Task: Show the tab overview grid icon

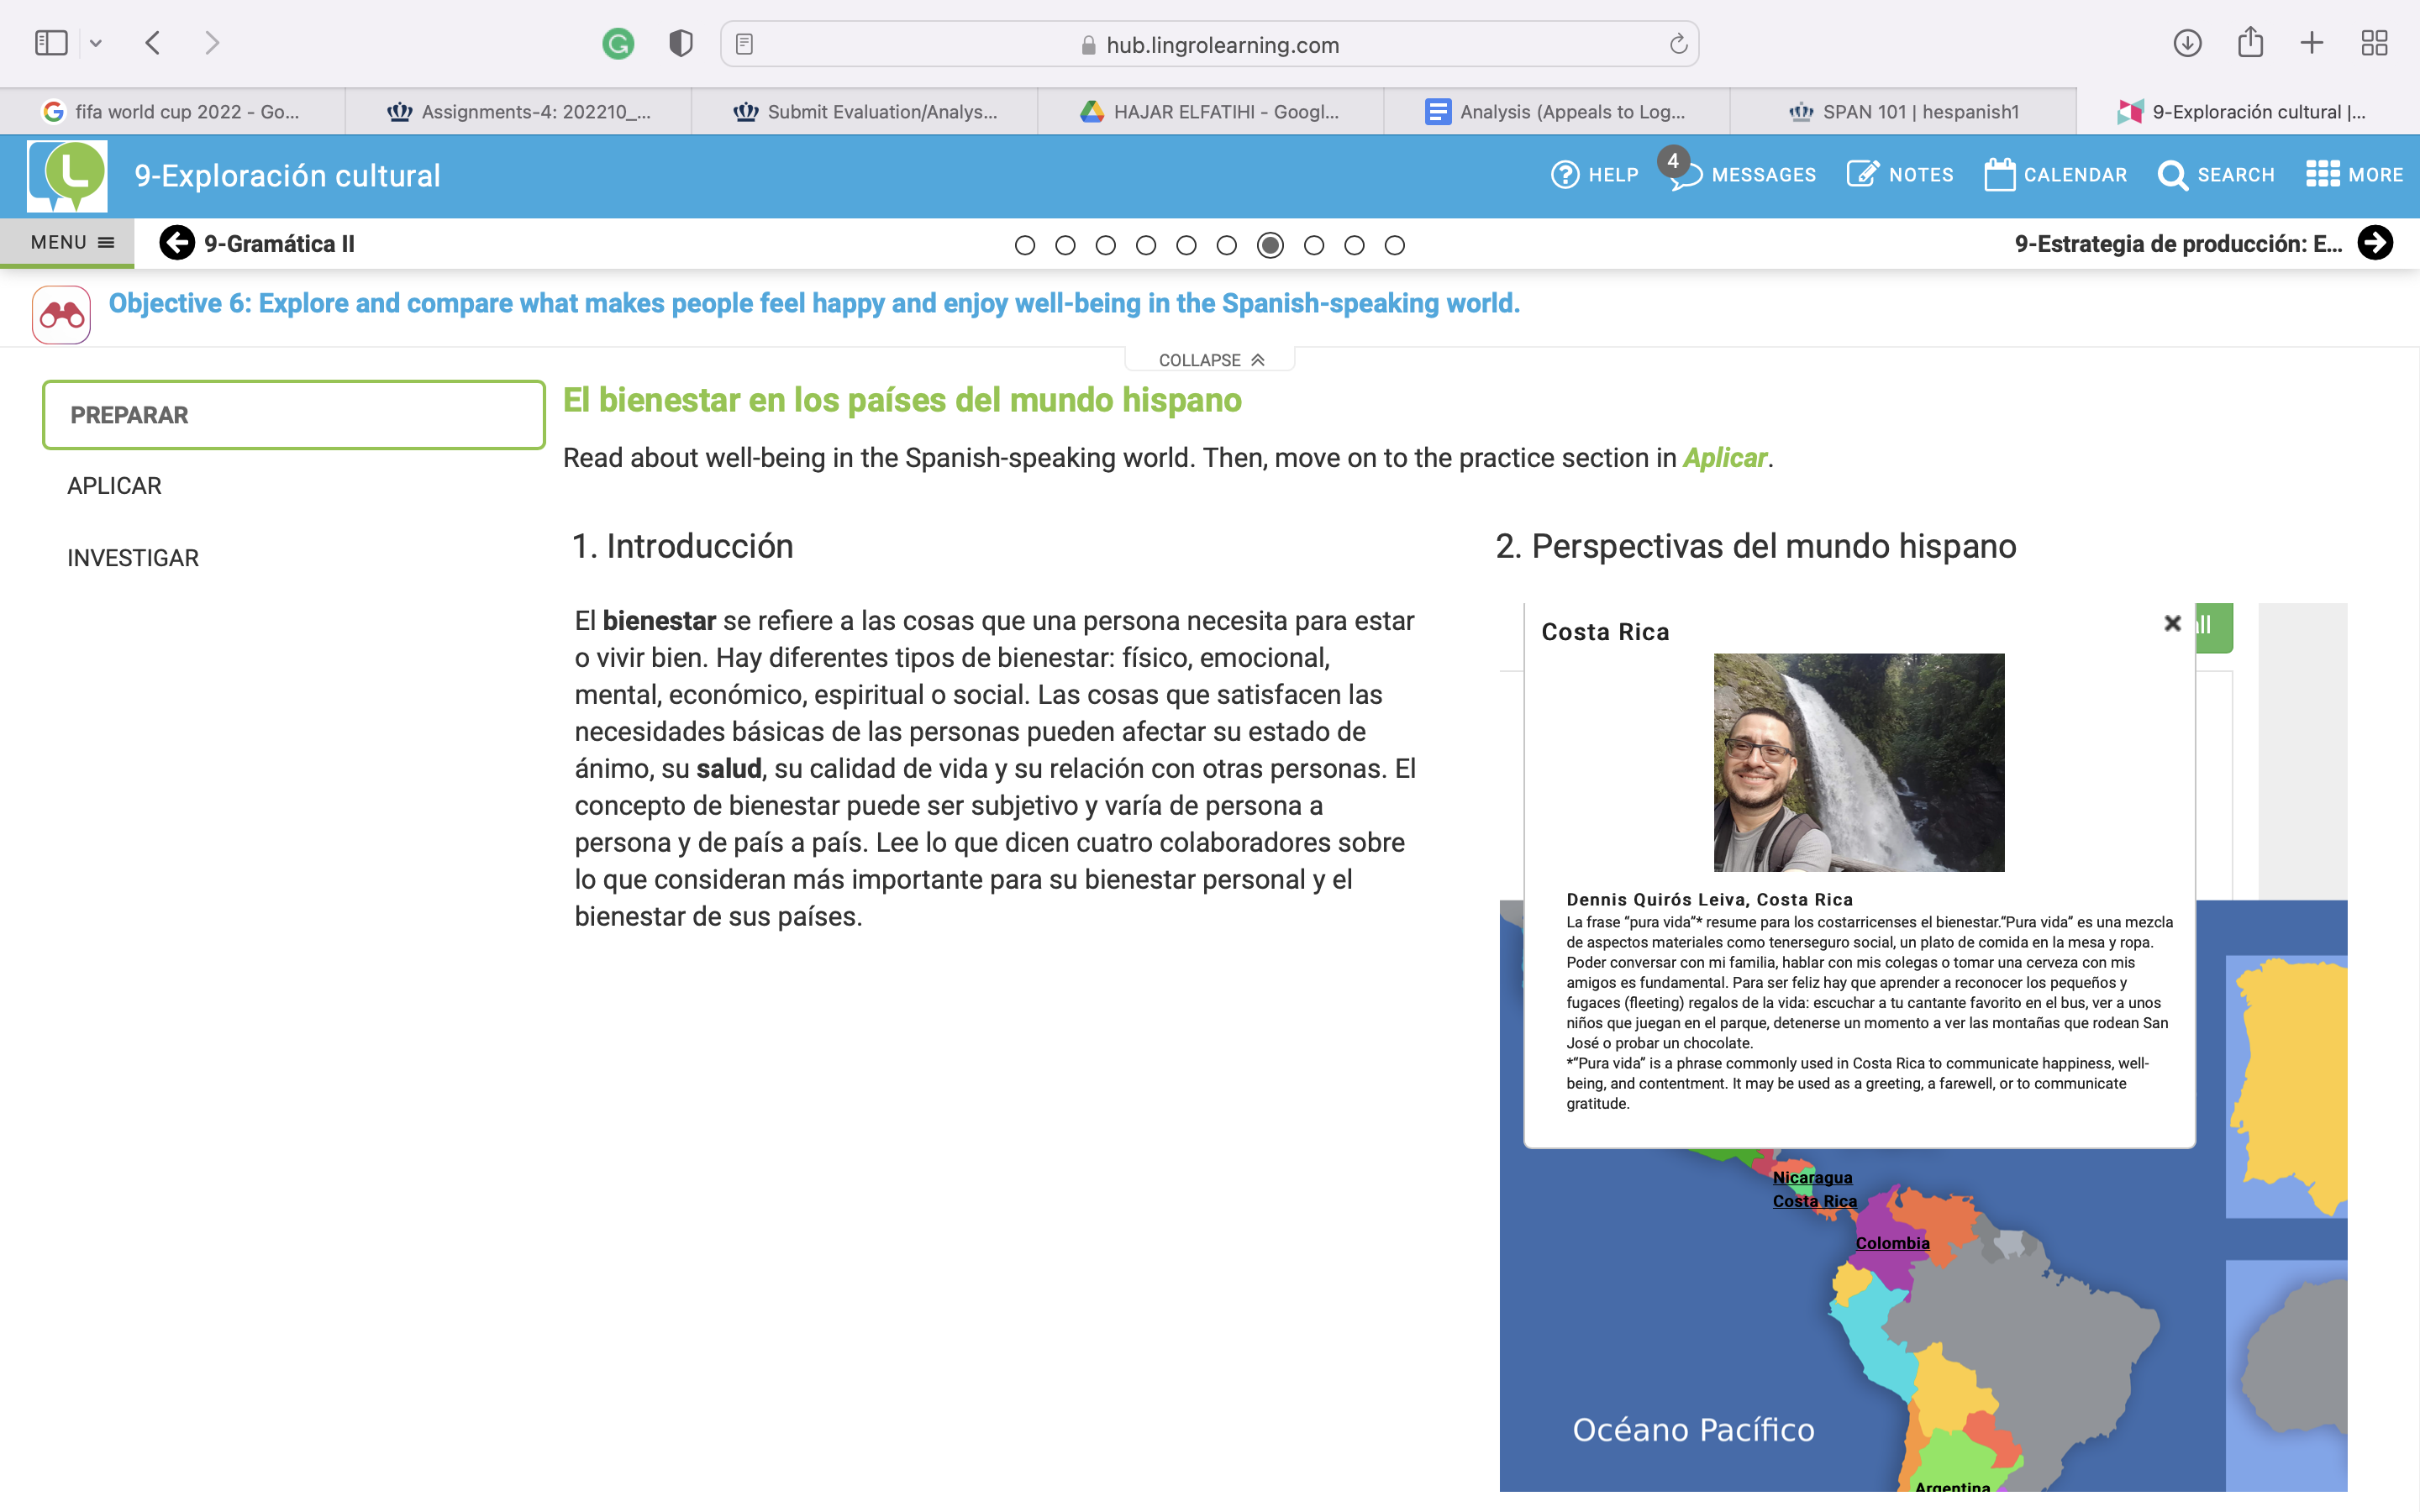Action: coord(2374,43)
